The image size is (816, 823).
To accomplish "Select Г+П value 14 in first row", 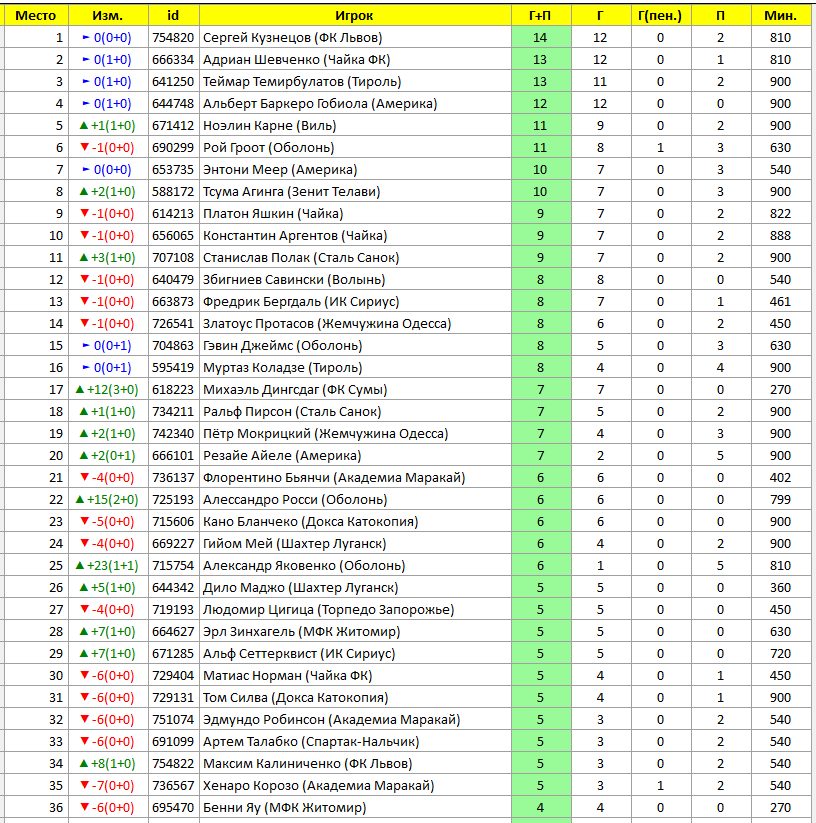I will coord(540,38).
